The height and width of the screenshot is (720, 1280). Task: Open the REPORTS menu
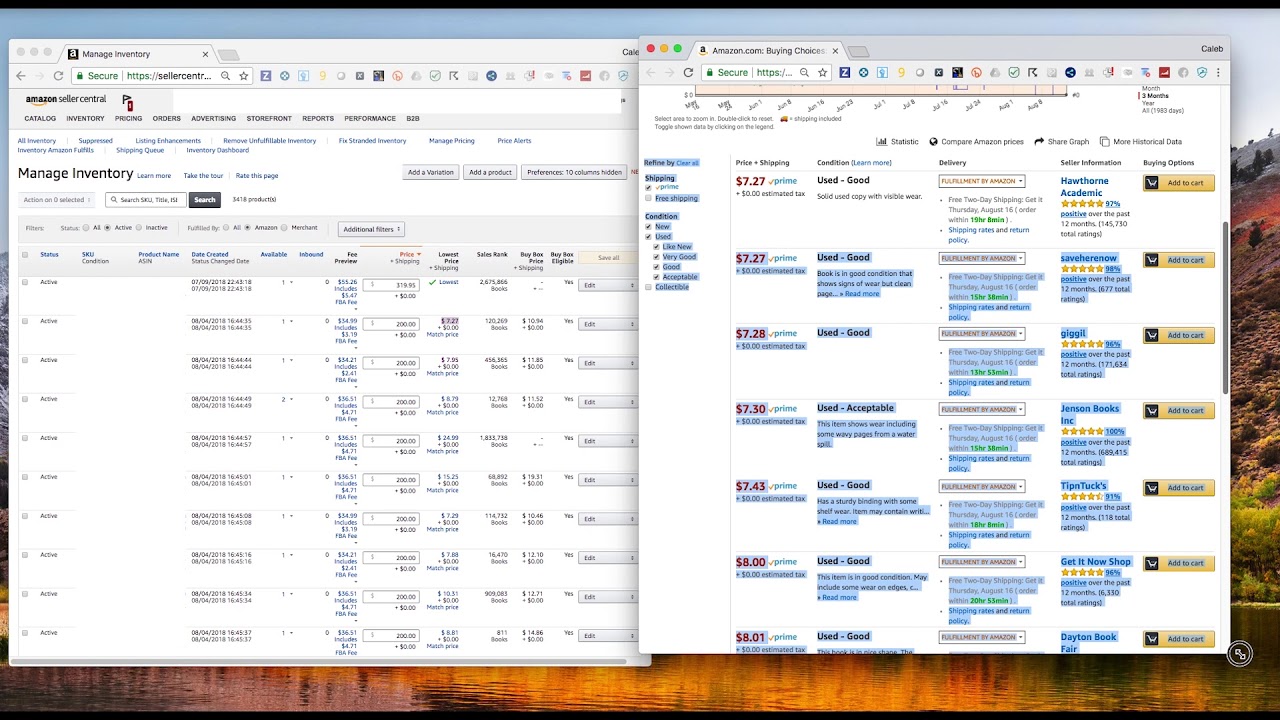318,119
